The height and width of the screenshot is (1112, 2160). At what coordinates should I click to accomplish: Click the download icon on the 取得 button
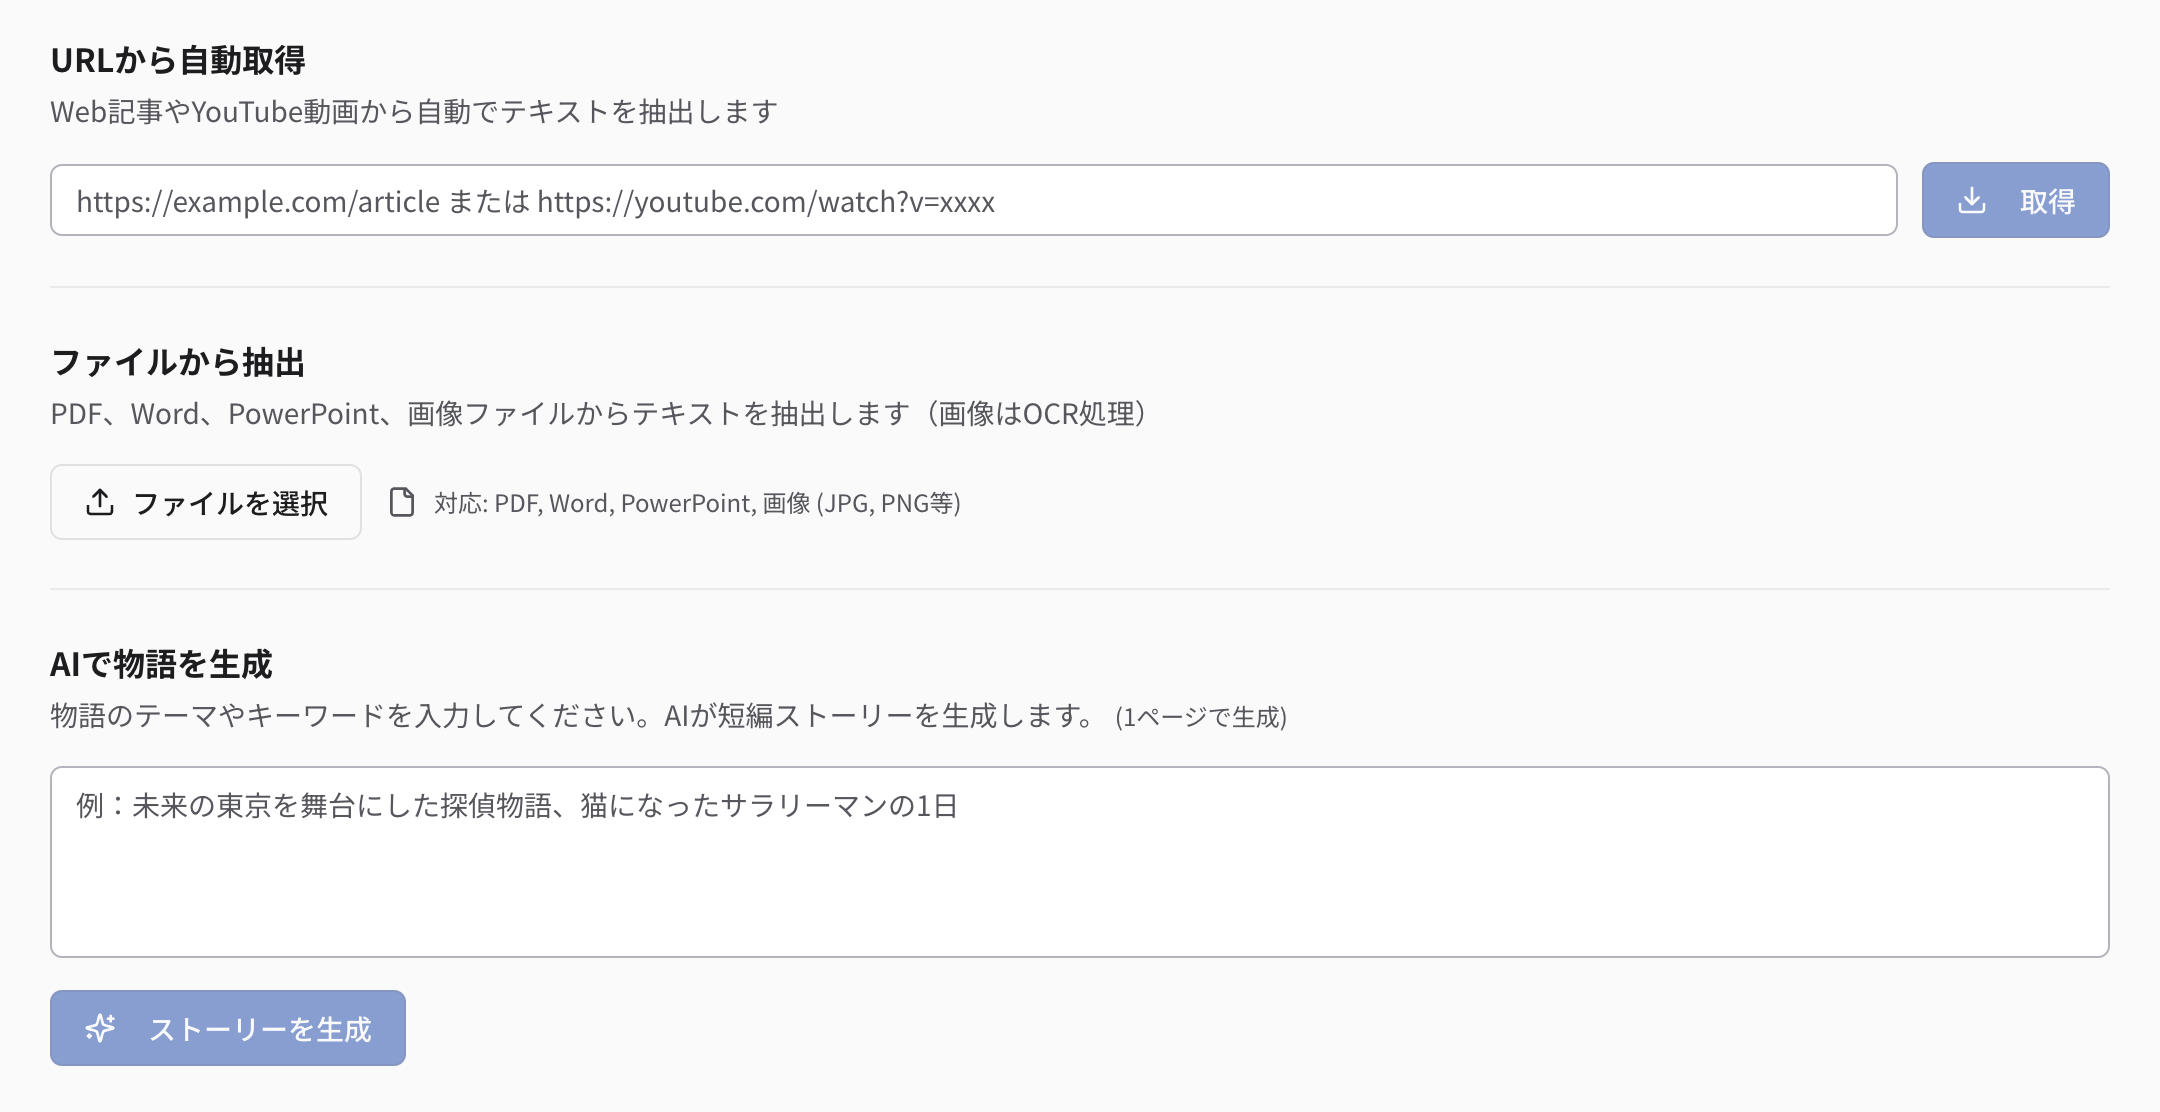1971,201
